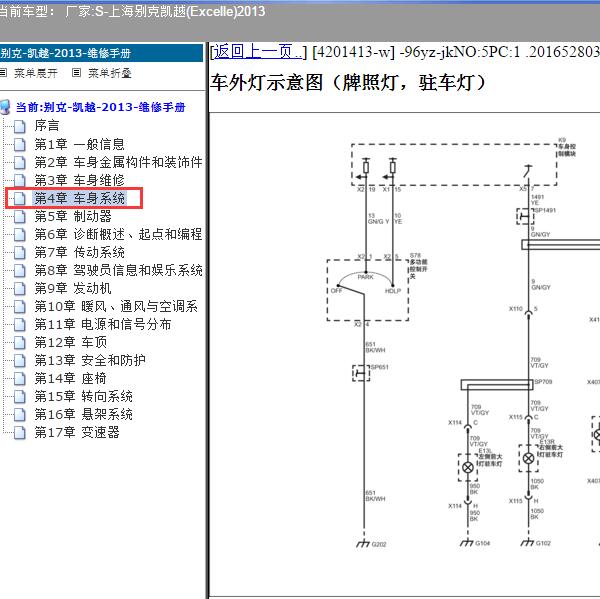Open 第1章 一般信息
This screenshot has height=599, width=600.
click(80, 144)
